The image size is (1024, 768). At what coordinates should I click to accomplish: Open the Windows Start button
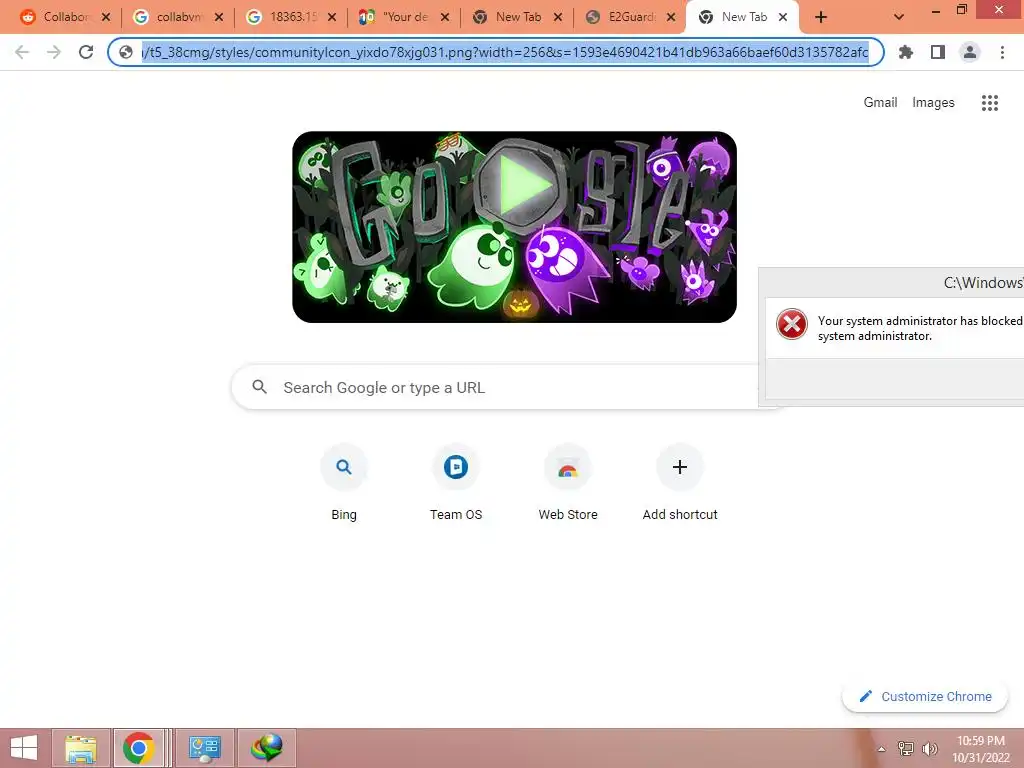click(24, 748)
